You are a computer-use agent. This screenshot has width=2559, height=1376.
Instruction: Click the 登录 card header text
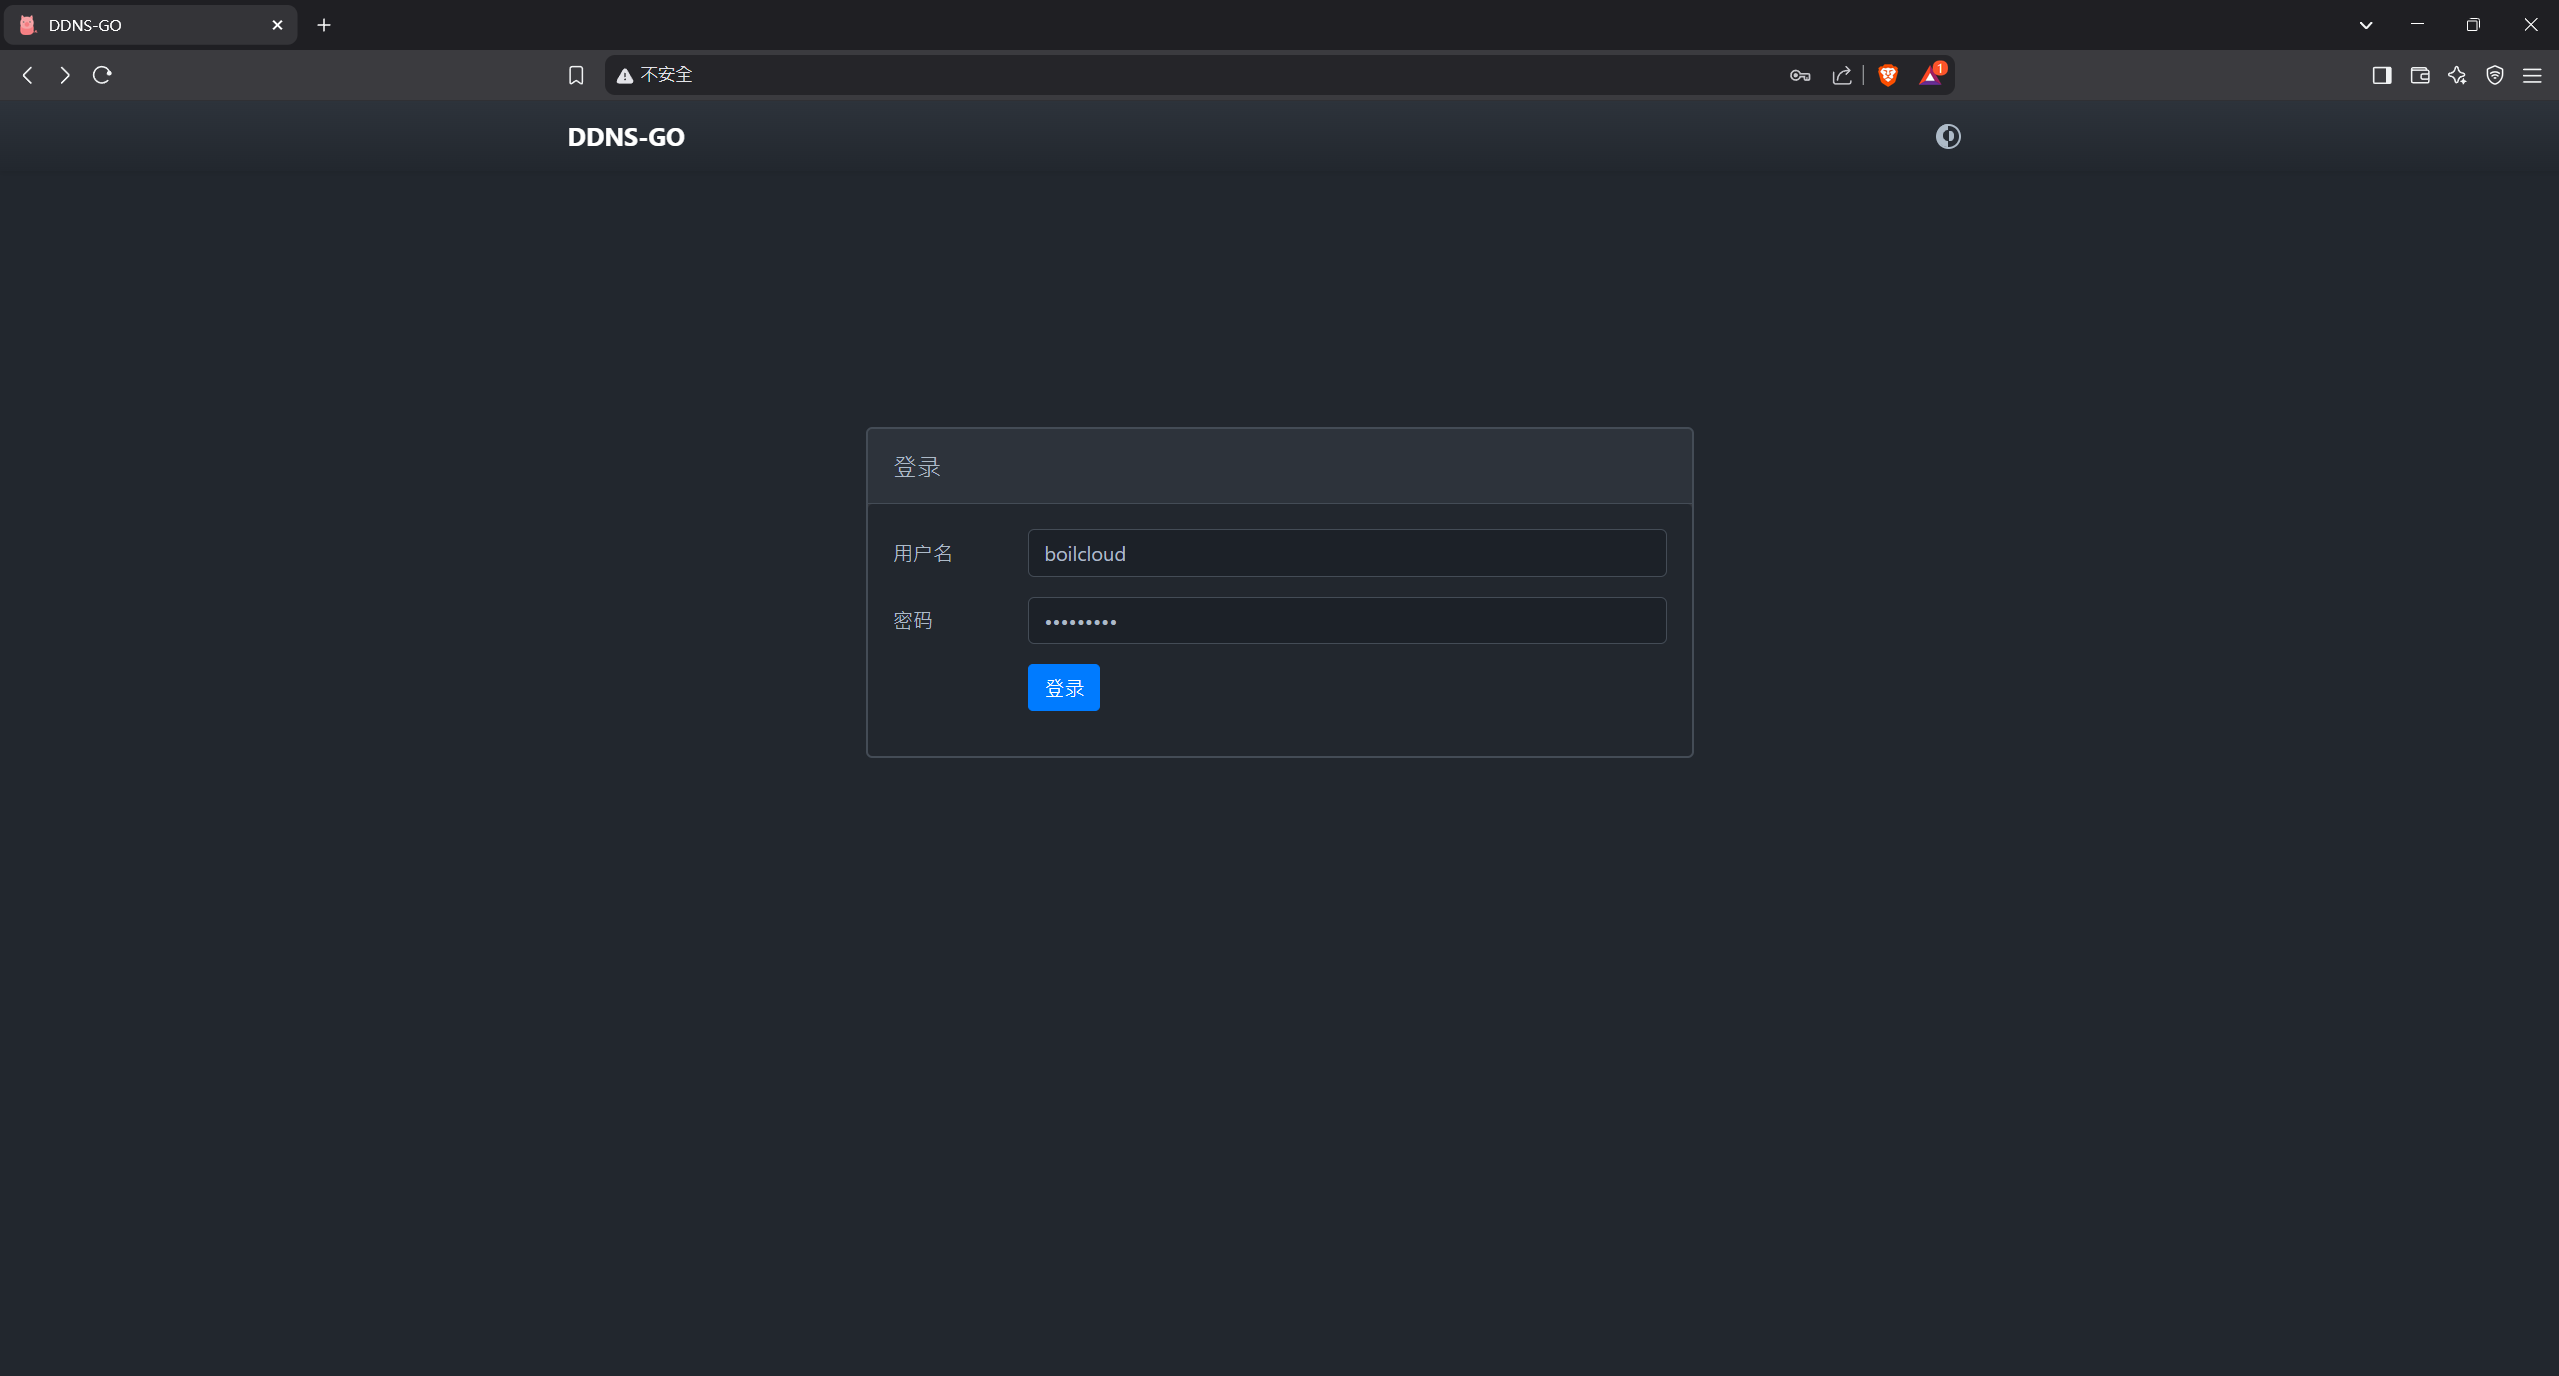917,467
